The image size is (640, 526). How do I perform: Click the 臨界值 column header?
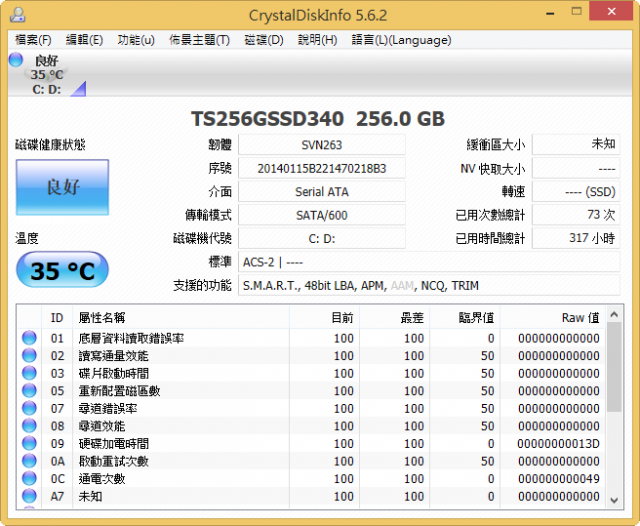[465, 317]
